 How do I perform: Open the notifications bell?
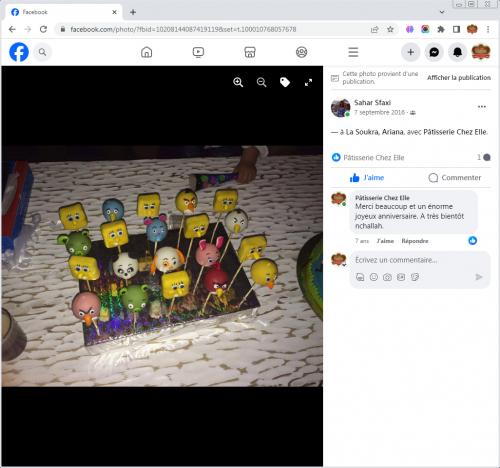[x=457, y=52]
